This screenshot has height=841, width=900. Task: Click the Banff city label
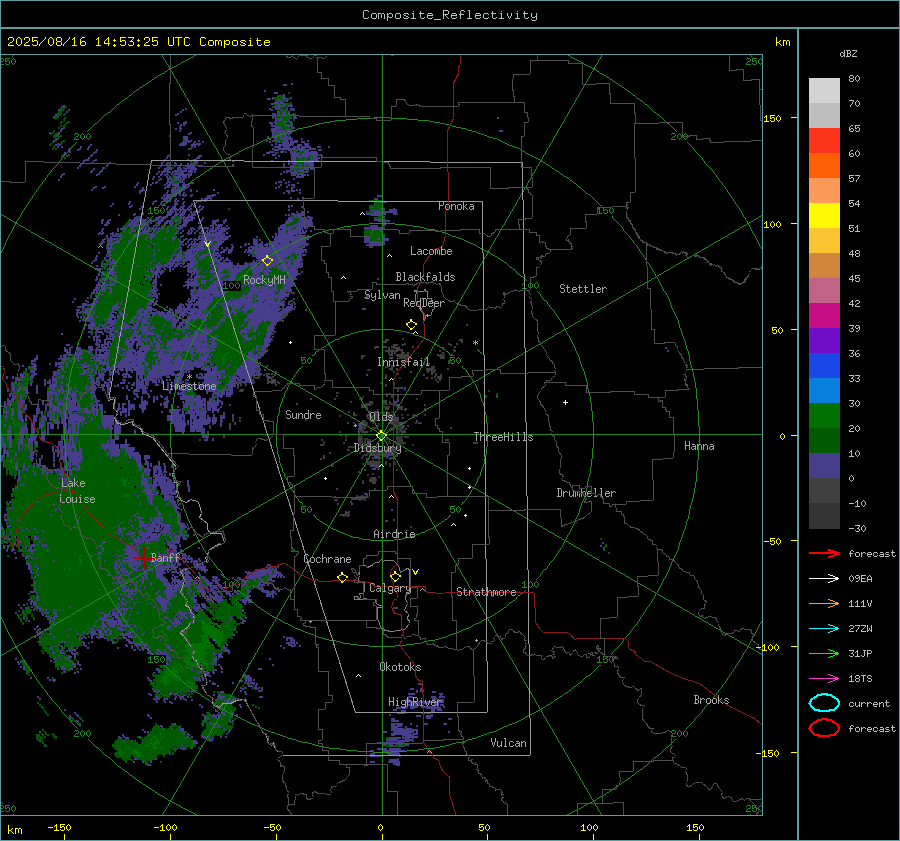click(x=165, y=557)
